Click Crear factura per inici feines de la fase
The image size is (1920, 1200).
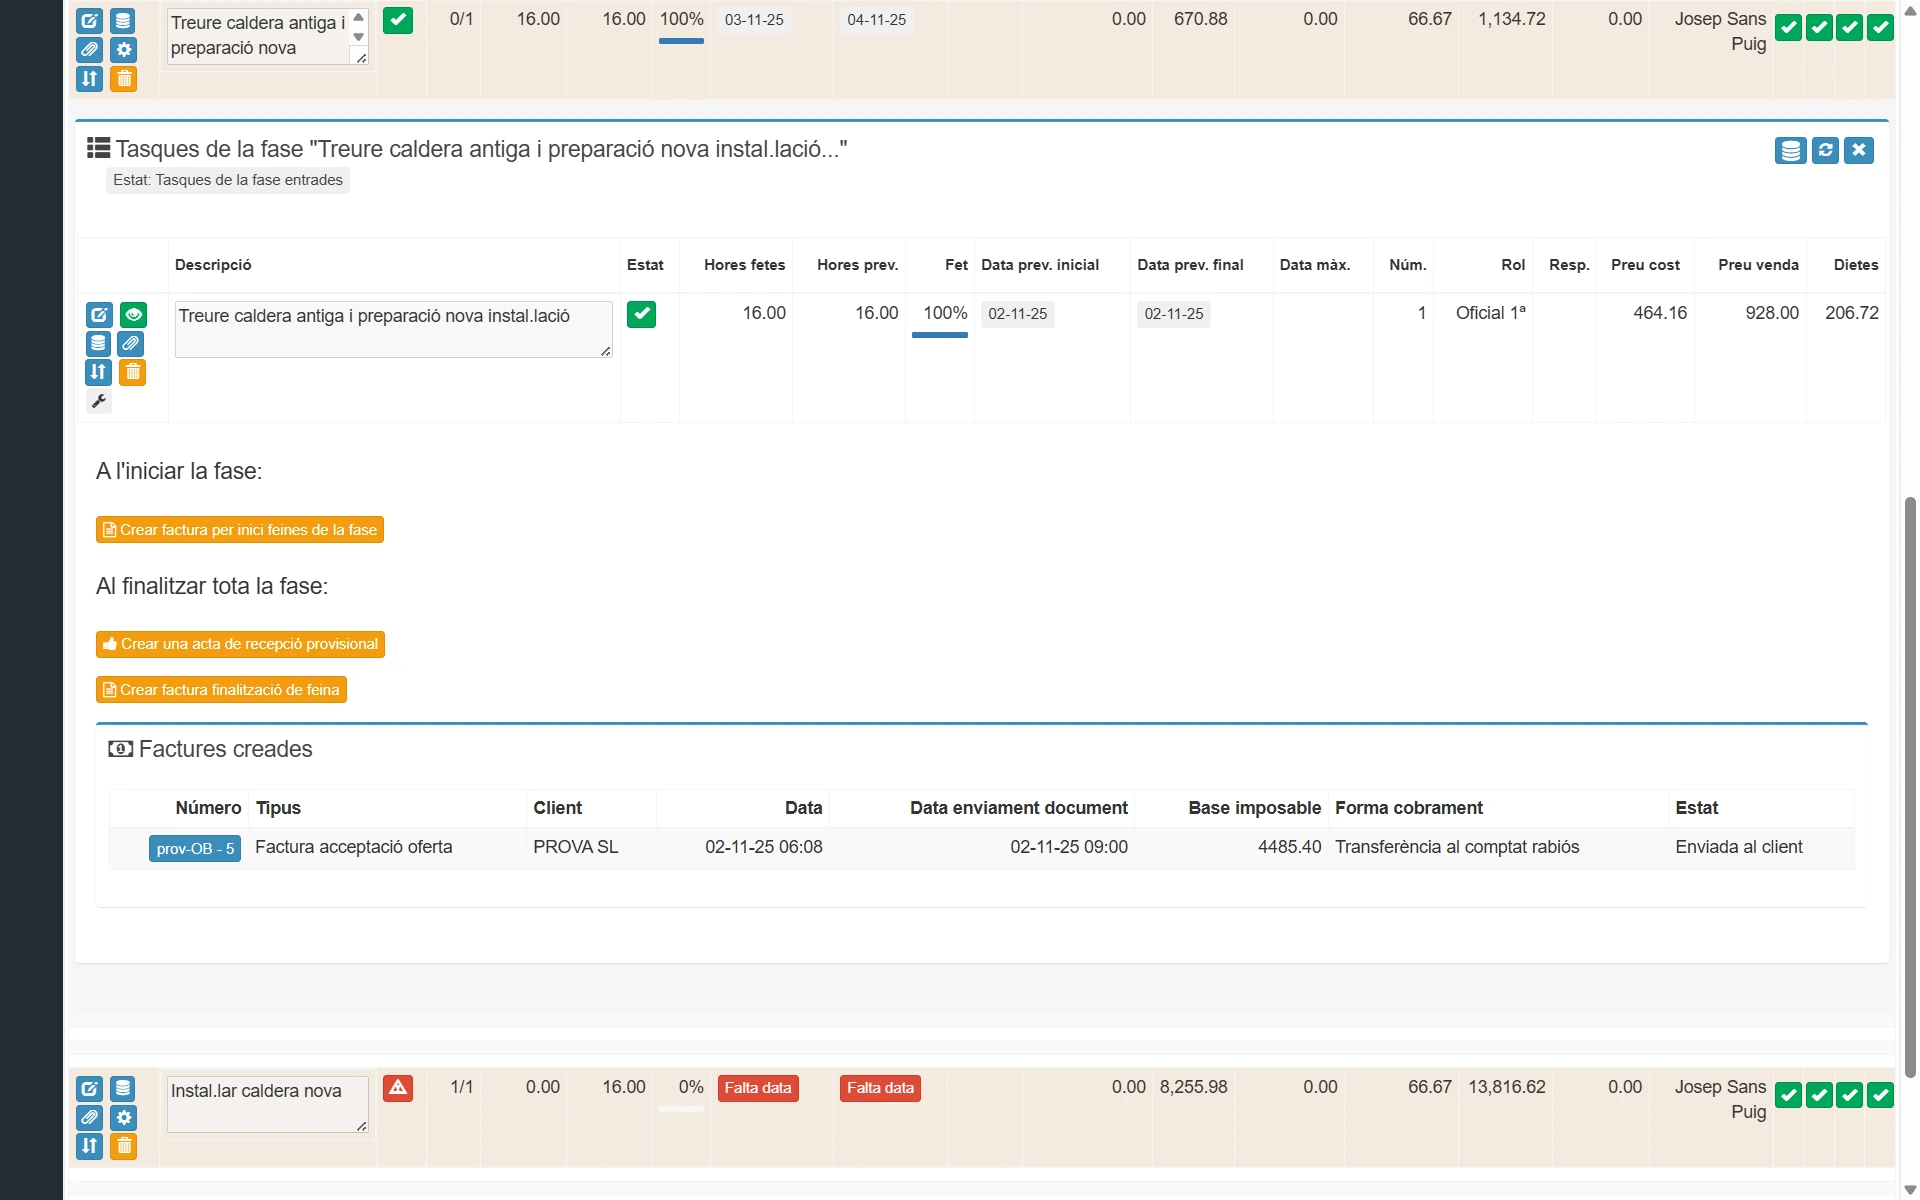pos(240,530)
